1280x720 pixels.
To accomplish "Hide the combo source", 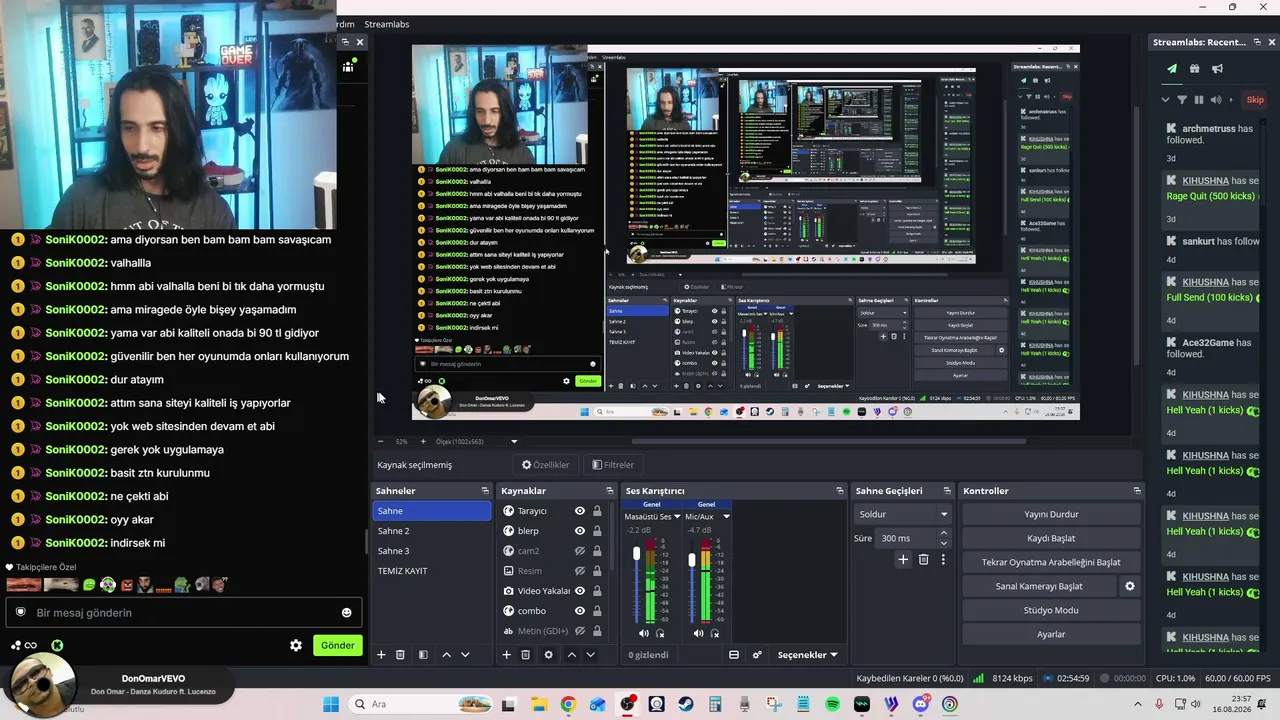I will (579, 611).
